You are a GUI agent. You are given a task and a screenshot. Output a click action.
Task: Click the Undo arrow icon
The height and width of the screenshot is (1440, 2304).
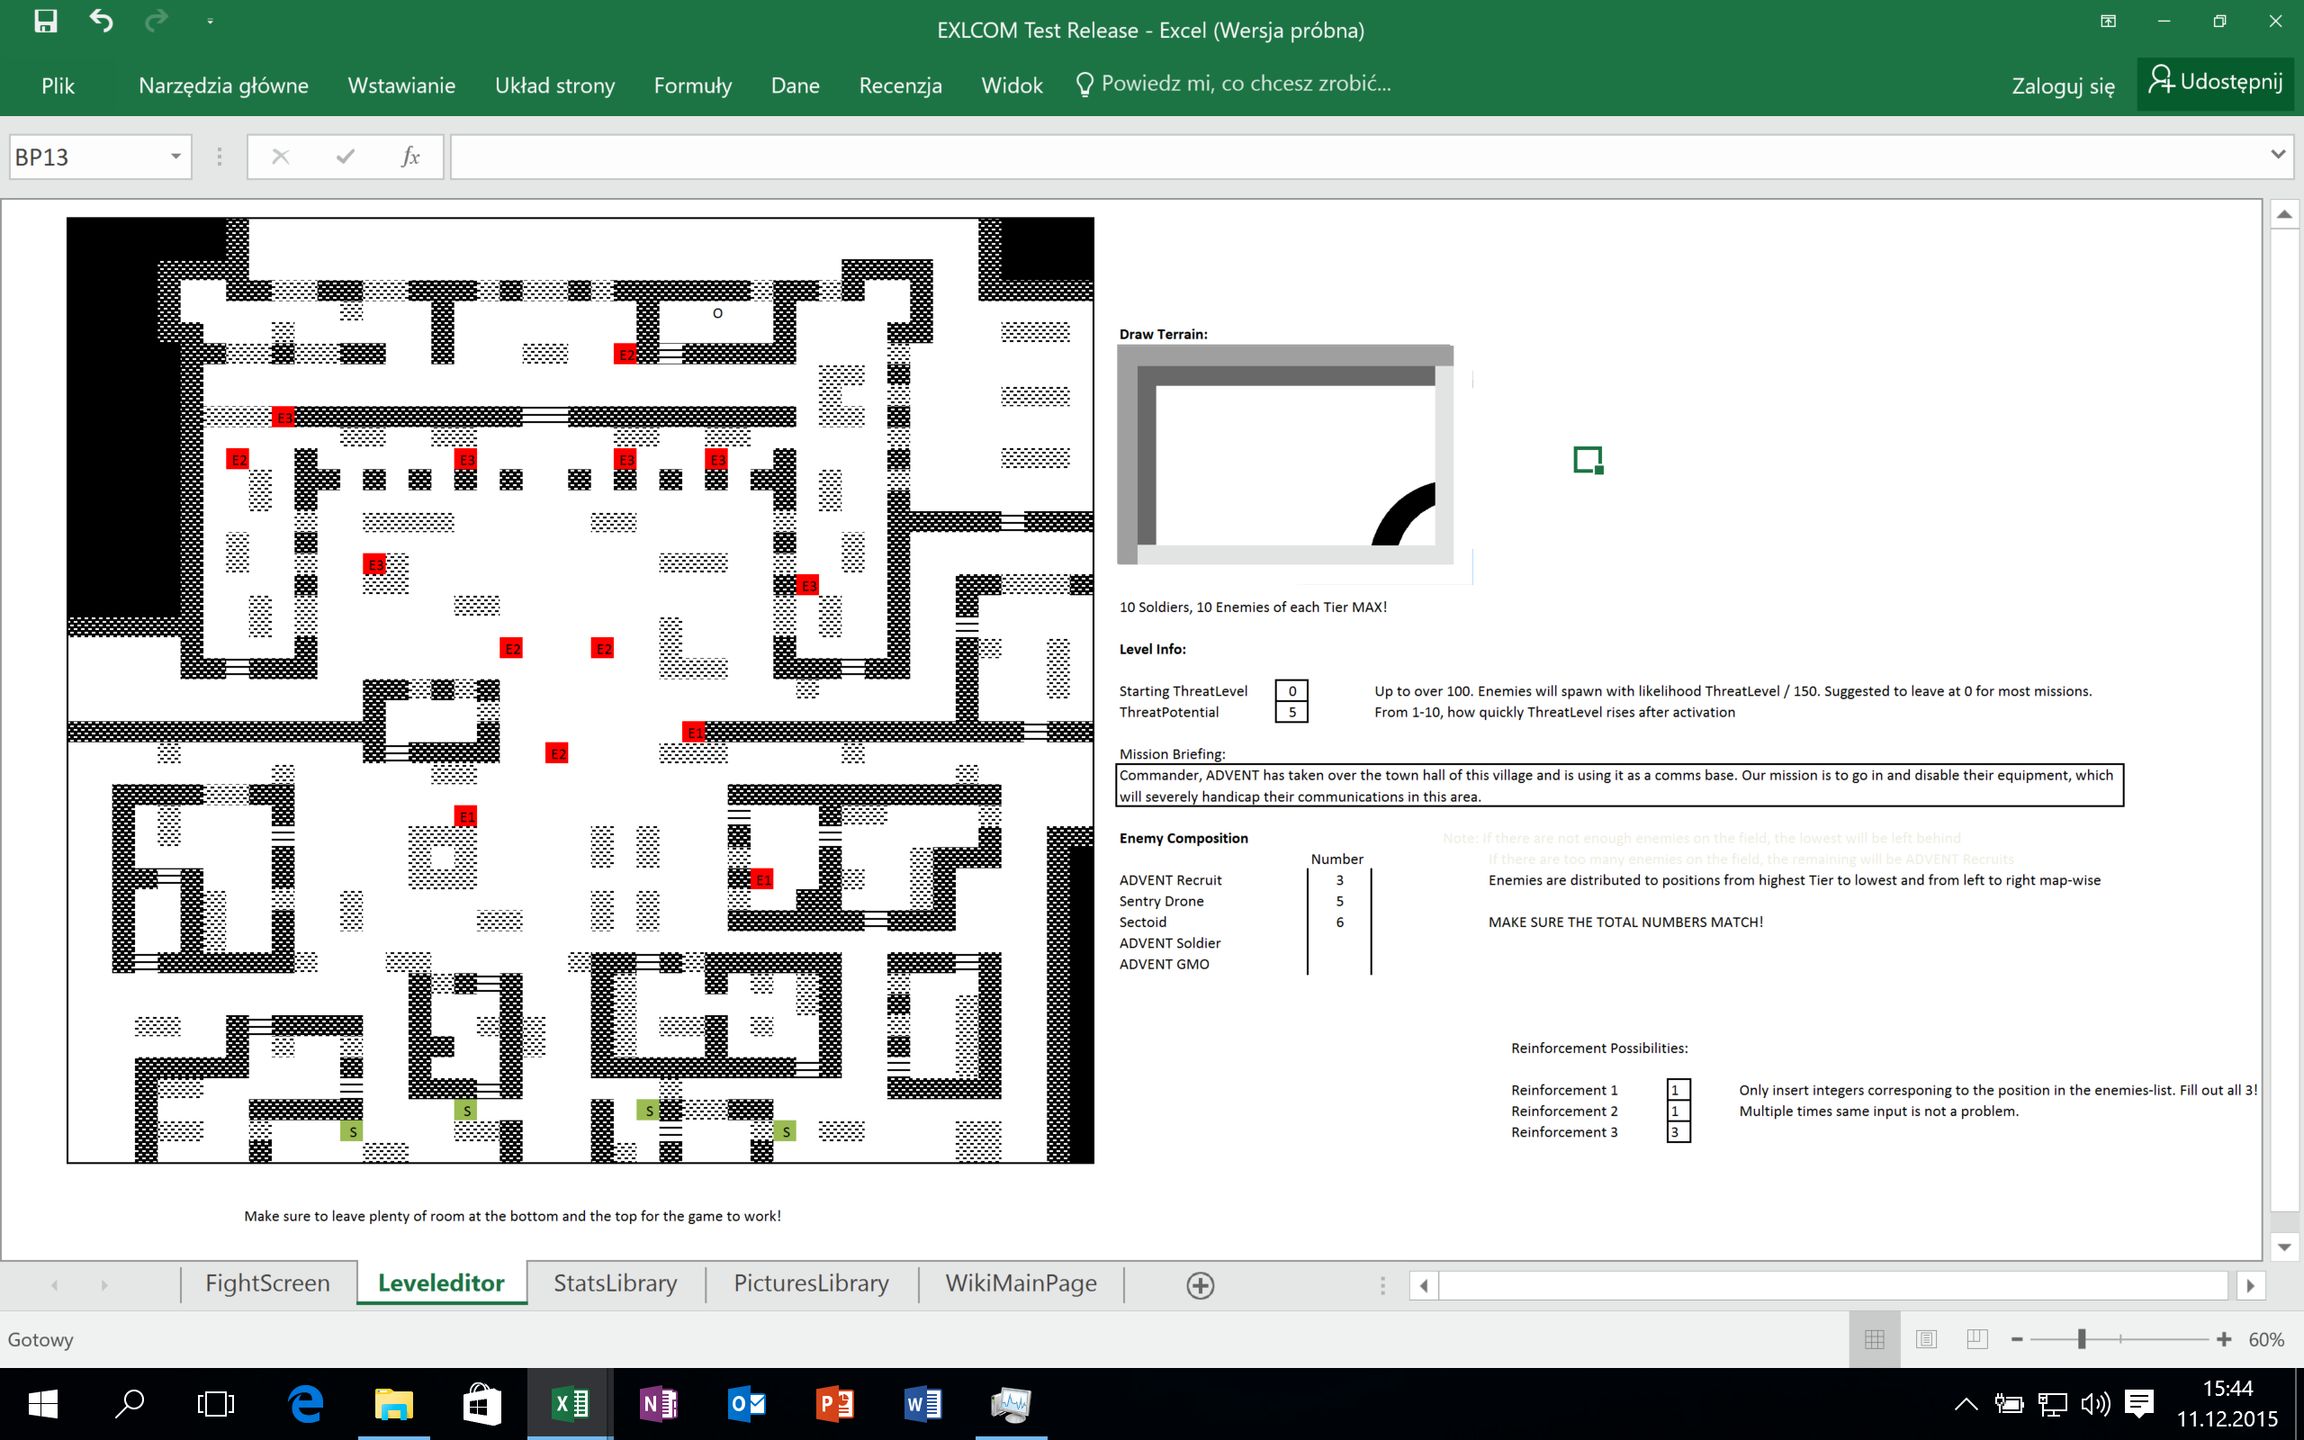101,21
